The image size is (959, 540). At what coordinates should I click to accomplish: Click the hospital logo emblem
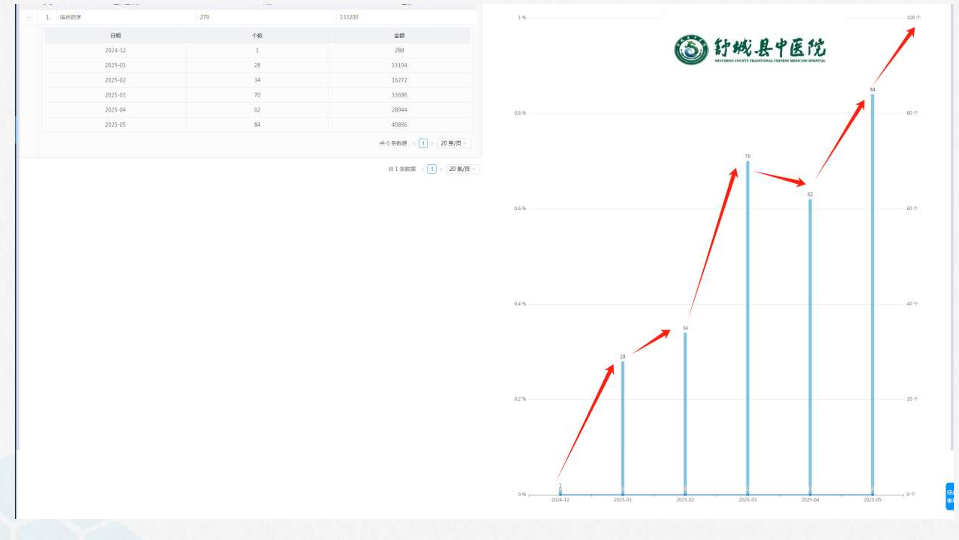tap(690, 49)
